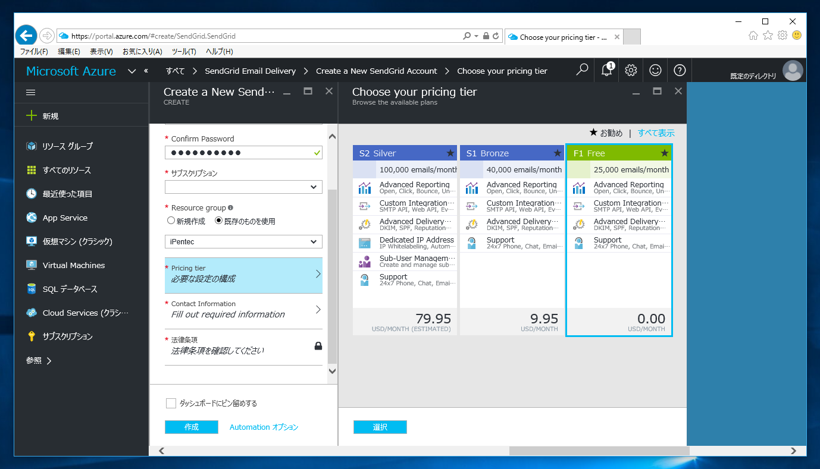Click the Microsoft Azure logo text
The image size is (820, 469).
point(71,71)
